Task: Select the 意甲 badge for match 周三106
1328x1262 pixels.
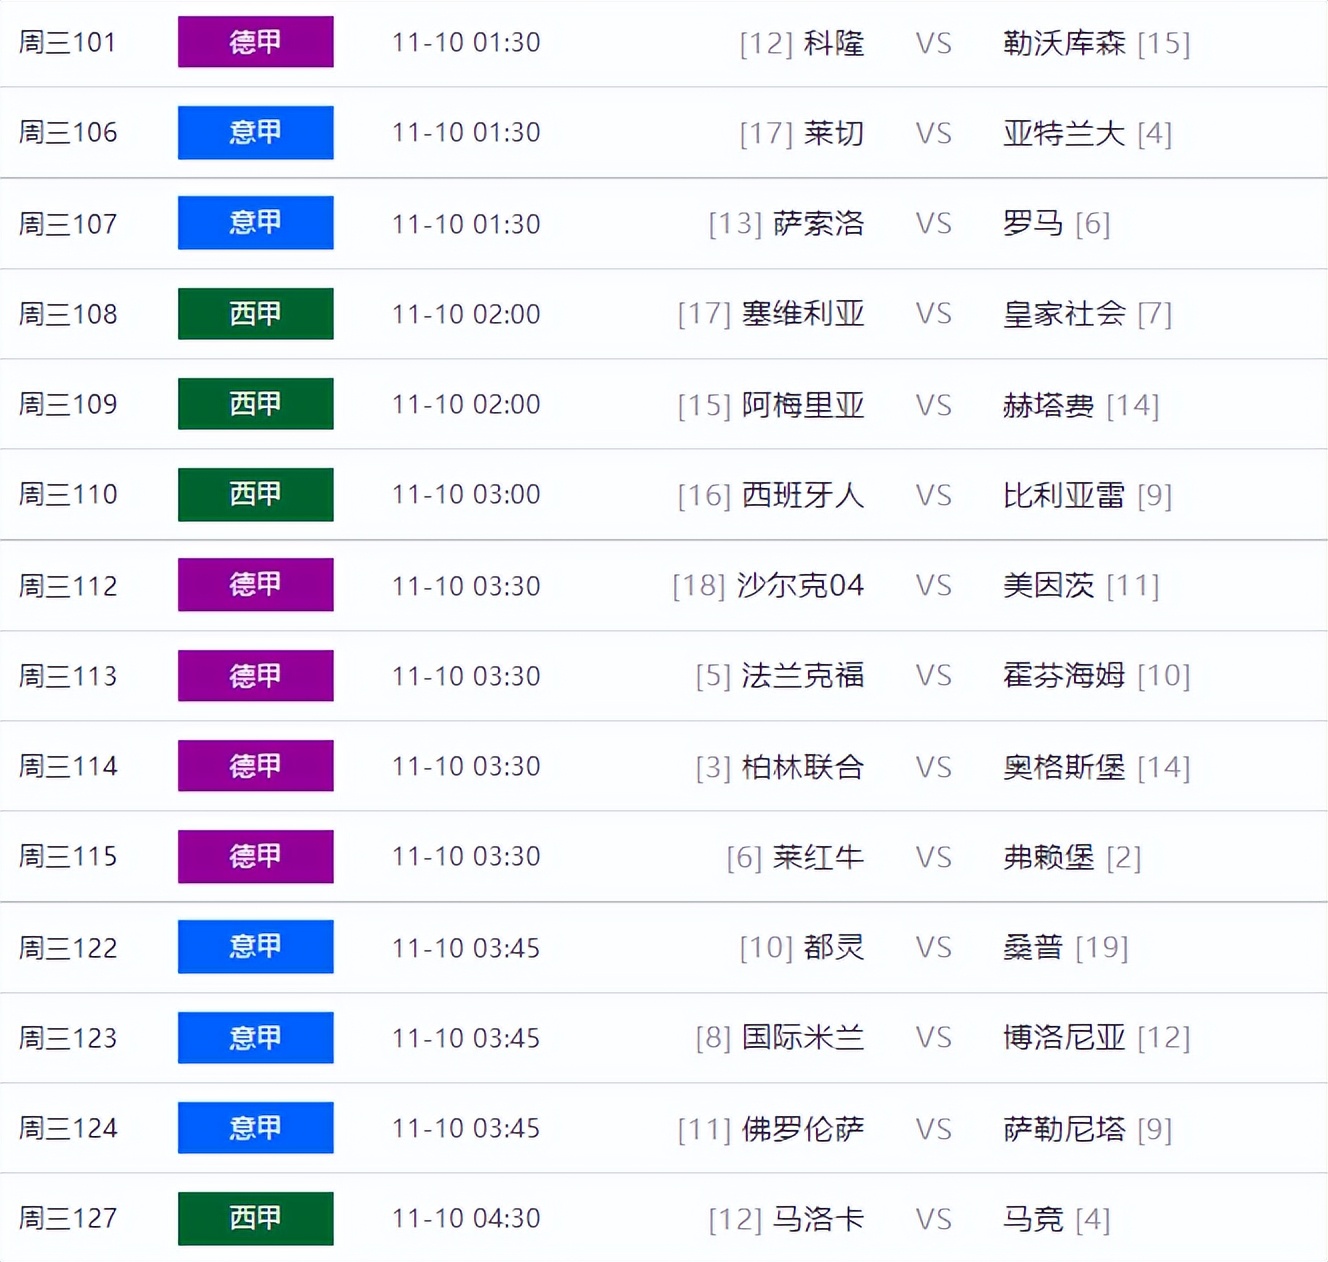Action: pyautogui.click(x=255, y=133)
